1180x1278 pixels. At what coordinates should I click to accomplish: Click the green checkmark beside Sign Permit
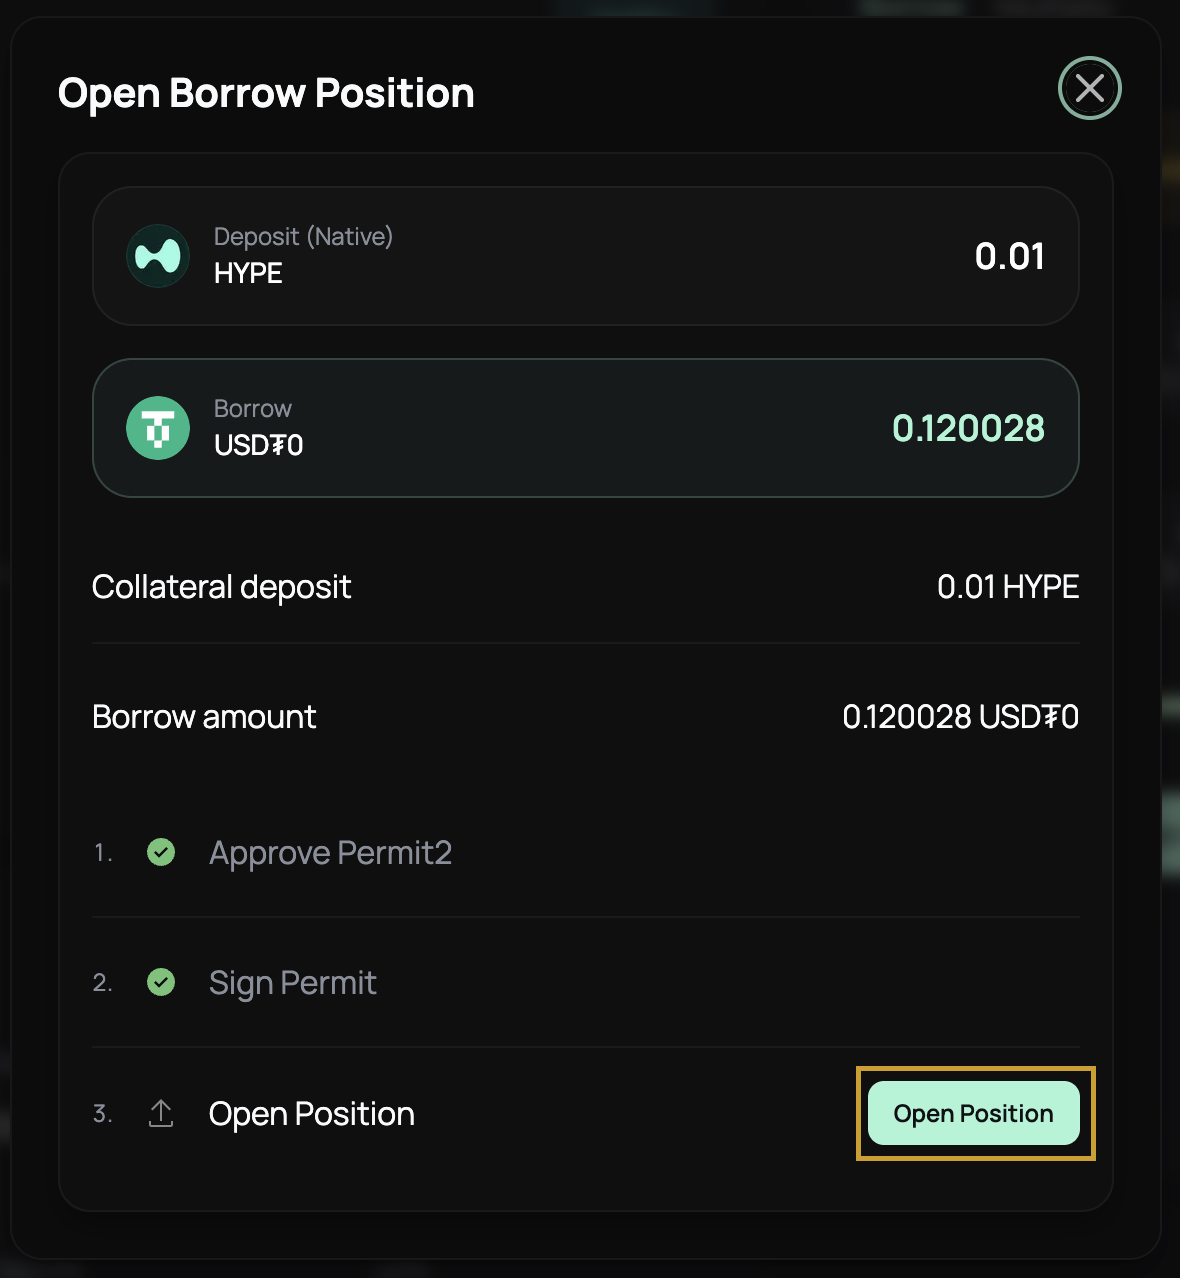160,983
